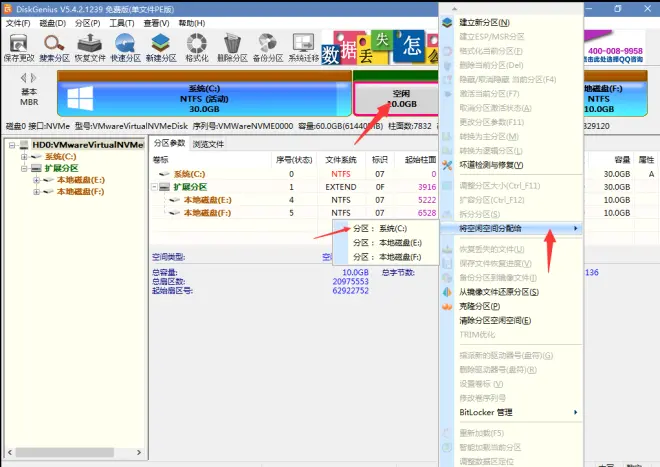Open the BitLocker 管理 submenu
Screen dimensions: 660x467
click(511, 412)
